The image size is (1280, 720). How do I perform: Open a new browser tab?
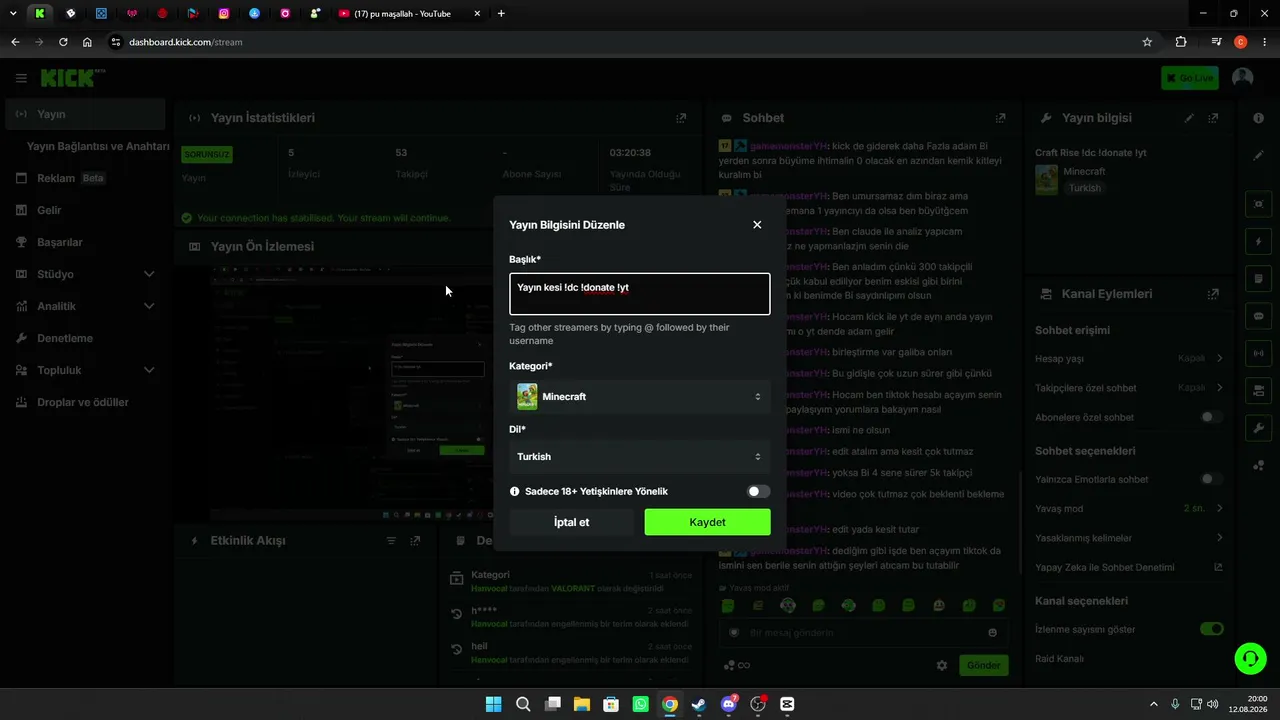coord(501,14)
